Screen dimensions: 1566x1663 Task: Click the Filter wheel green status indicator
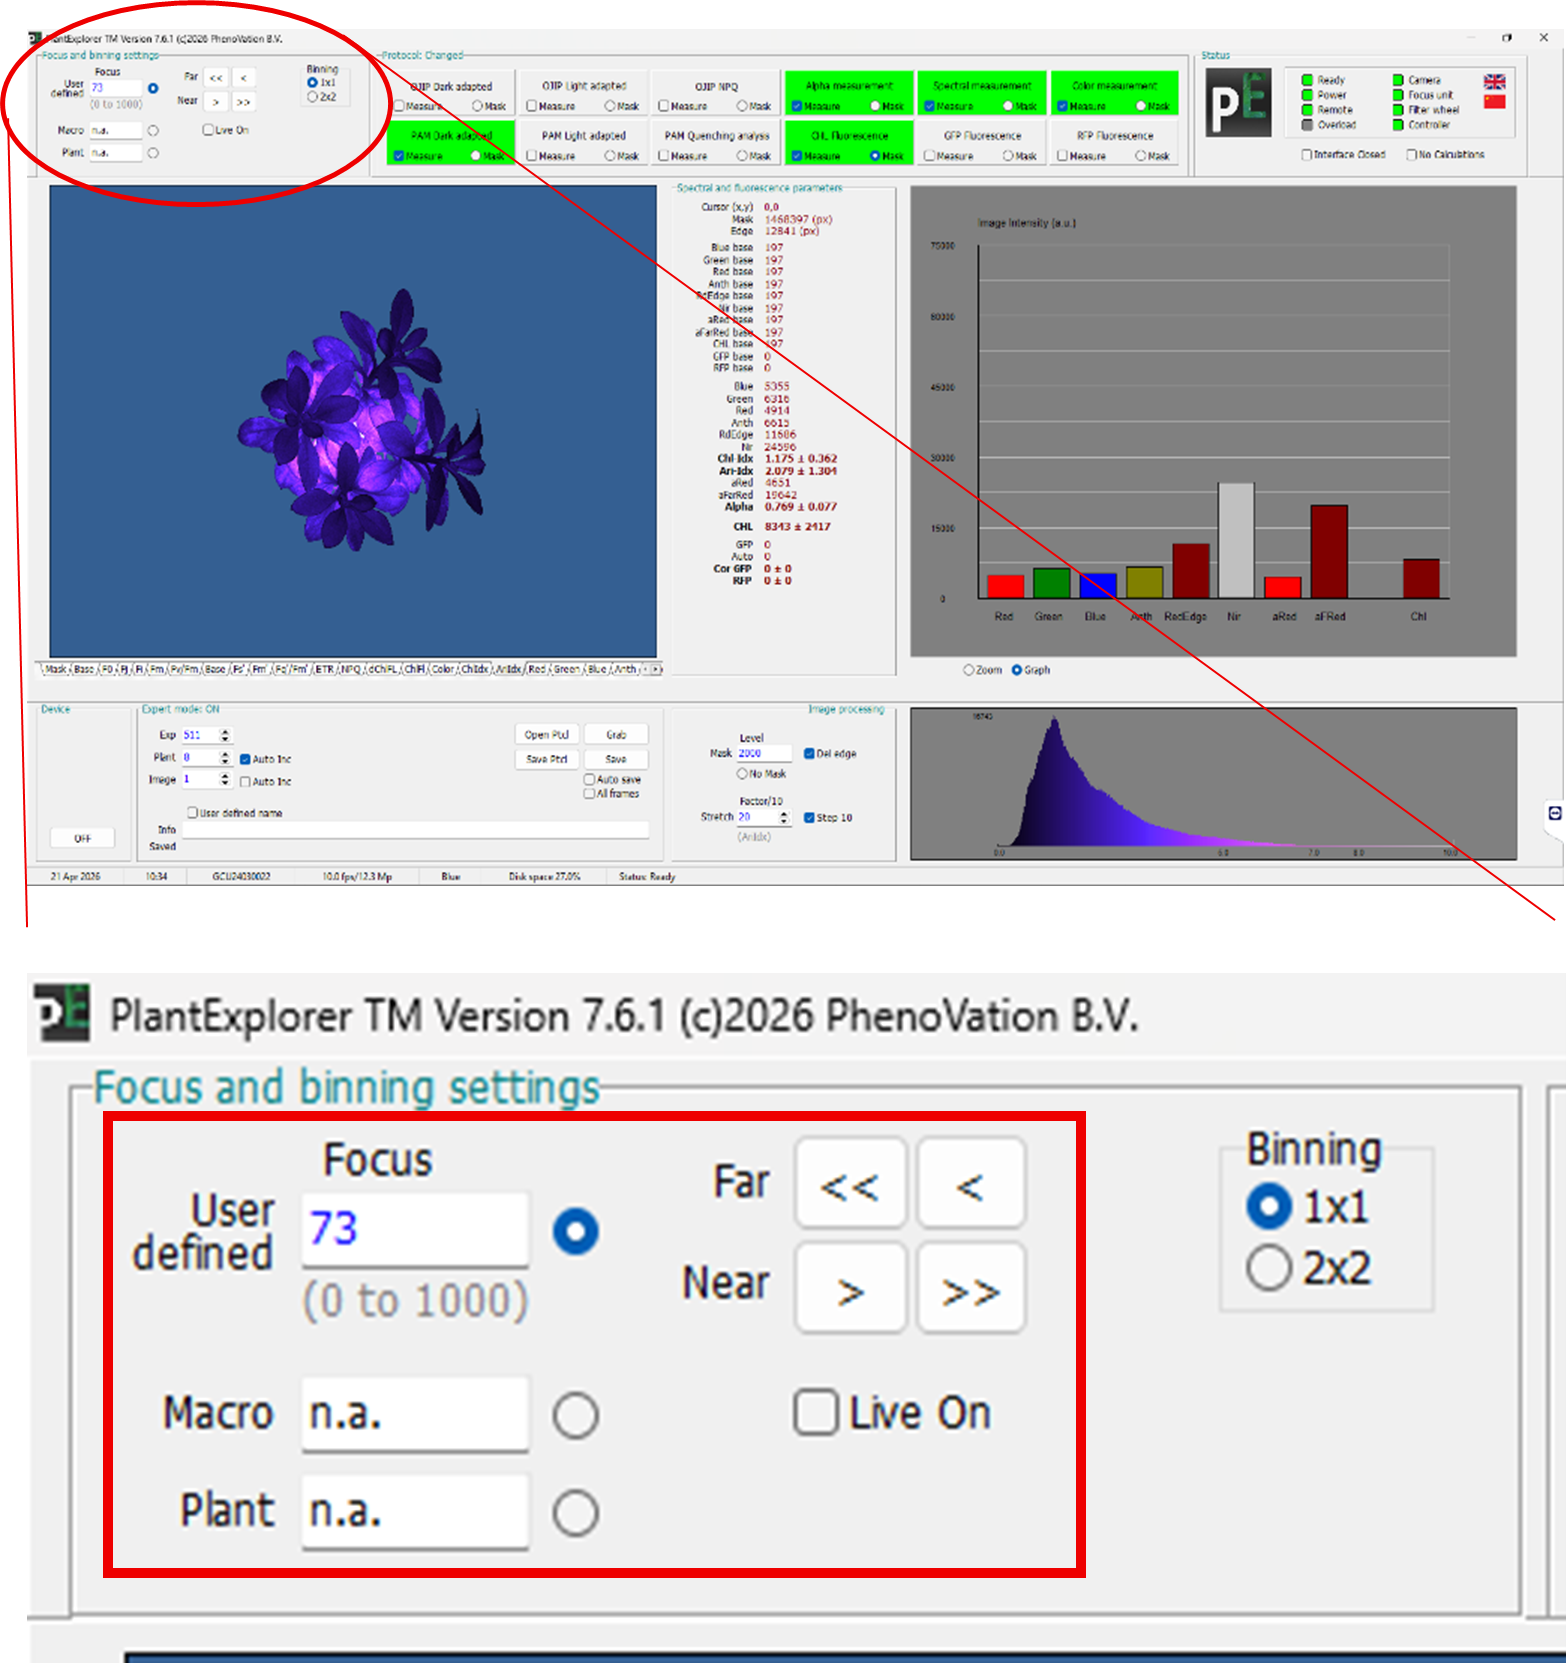coord(1398,110)
